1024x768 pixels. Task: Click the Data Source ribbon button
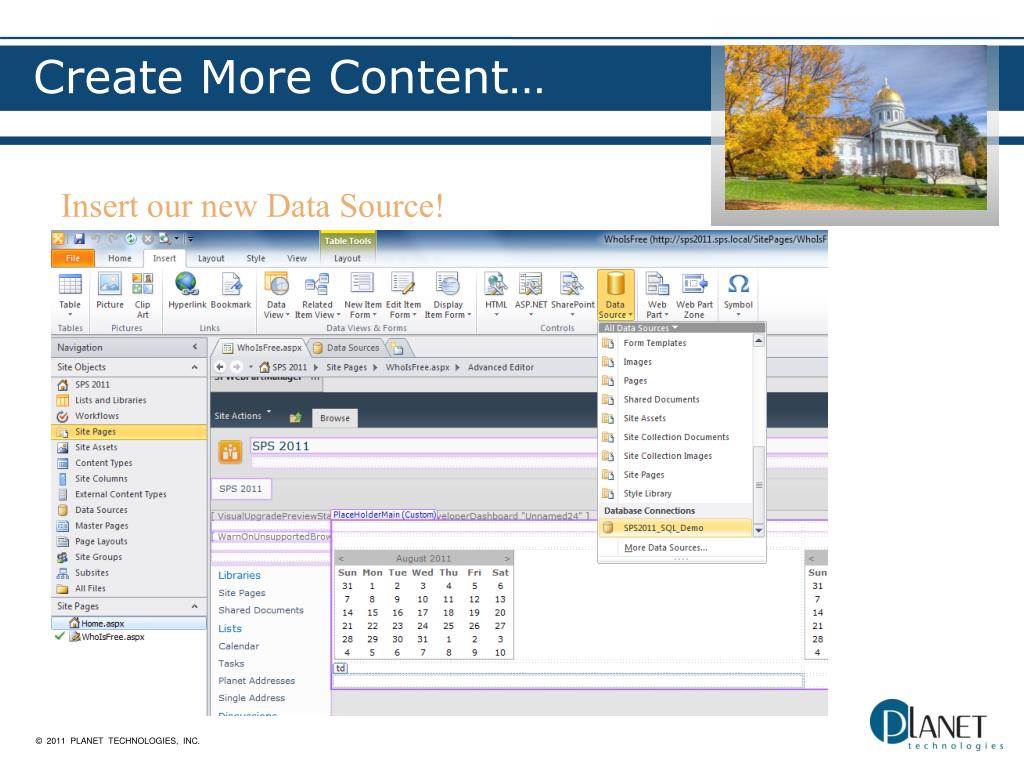coord(615,295)
